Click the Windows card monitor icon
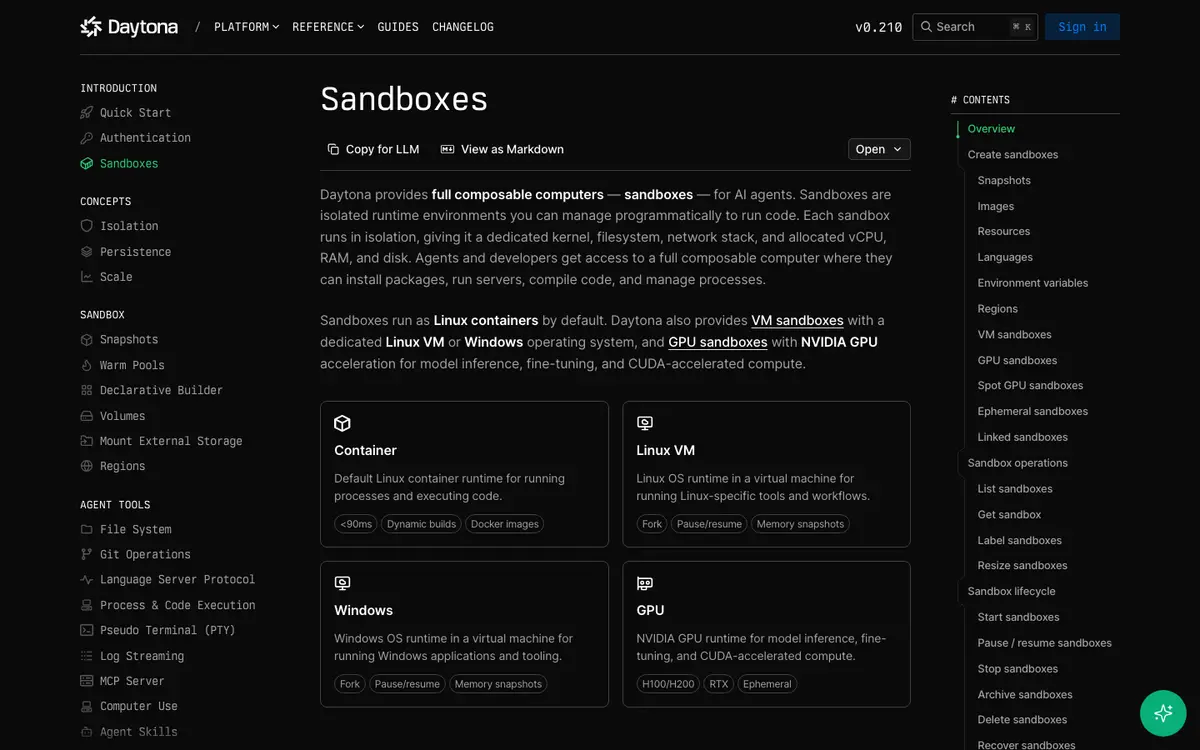Viewport: 1200px width, 750px height. [342, 583]
